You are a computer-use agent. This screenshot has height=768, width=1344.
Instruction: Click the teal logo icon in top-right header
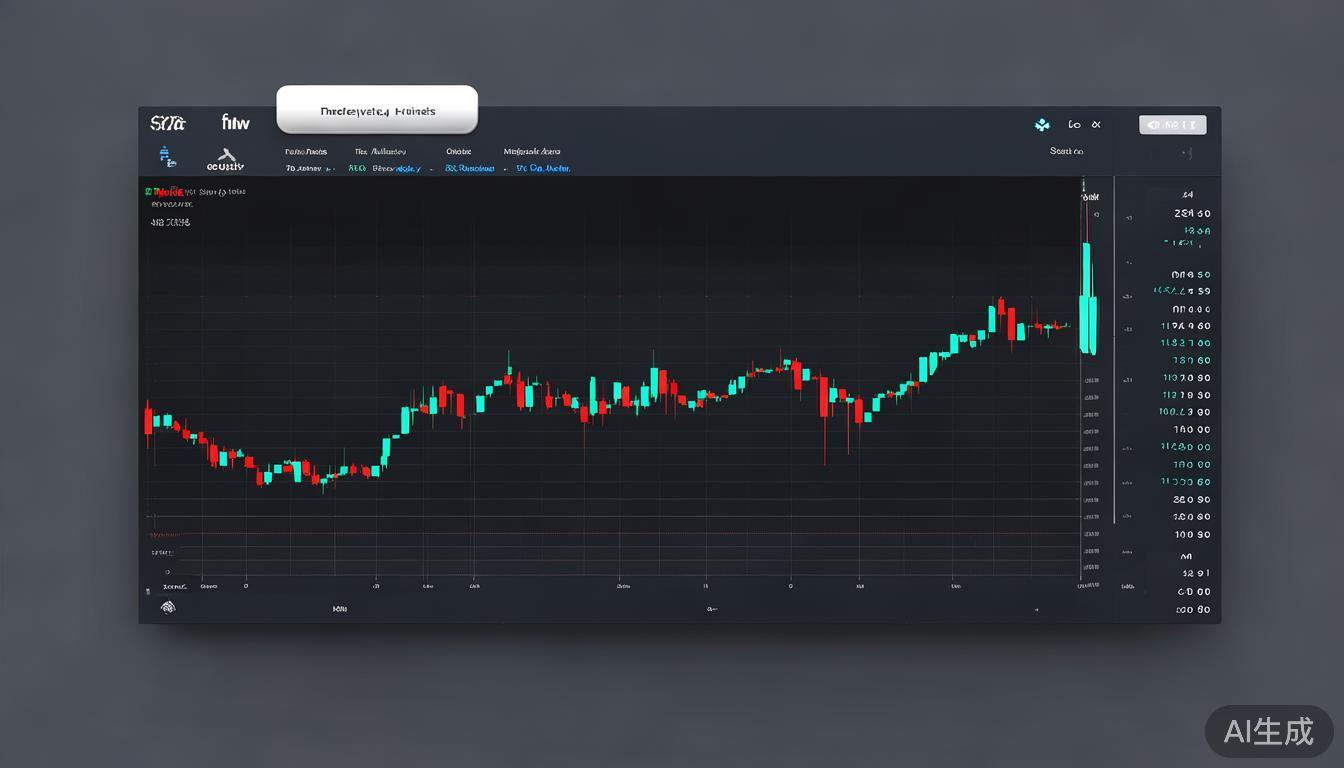tap(1042, 125)
